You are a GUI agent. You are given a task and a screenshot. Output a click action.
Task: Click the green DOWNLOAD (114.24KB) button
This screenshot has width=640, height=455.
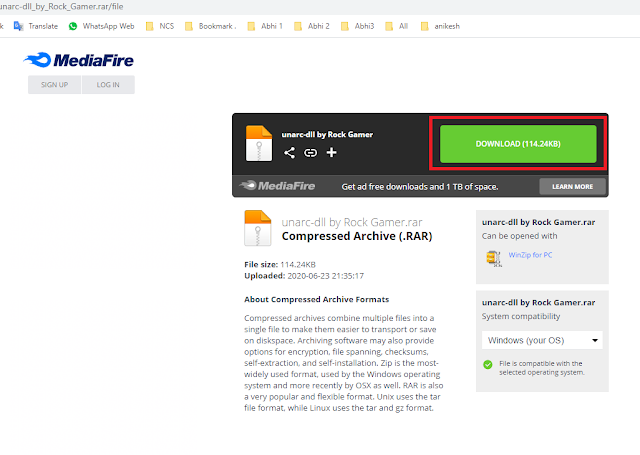[518, 144]
